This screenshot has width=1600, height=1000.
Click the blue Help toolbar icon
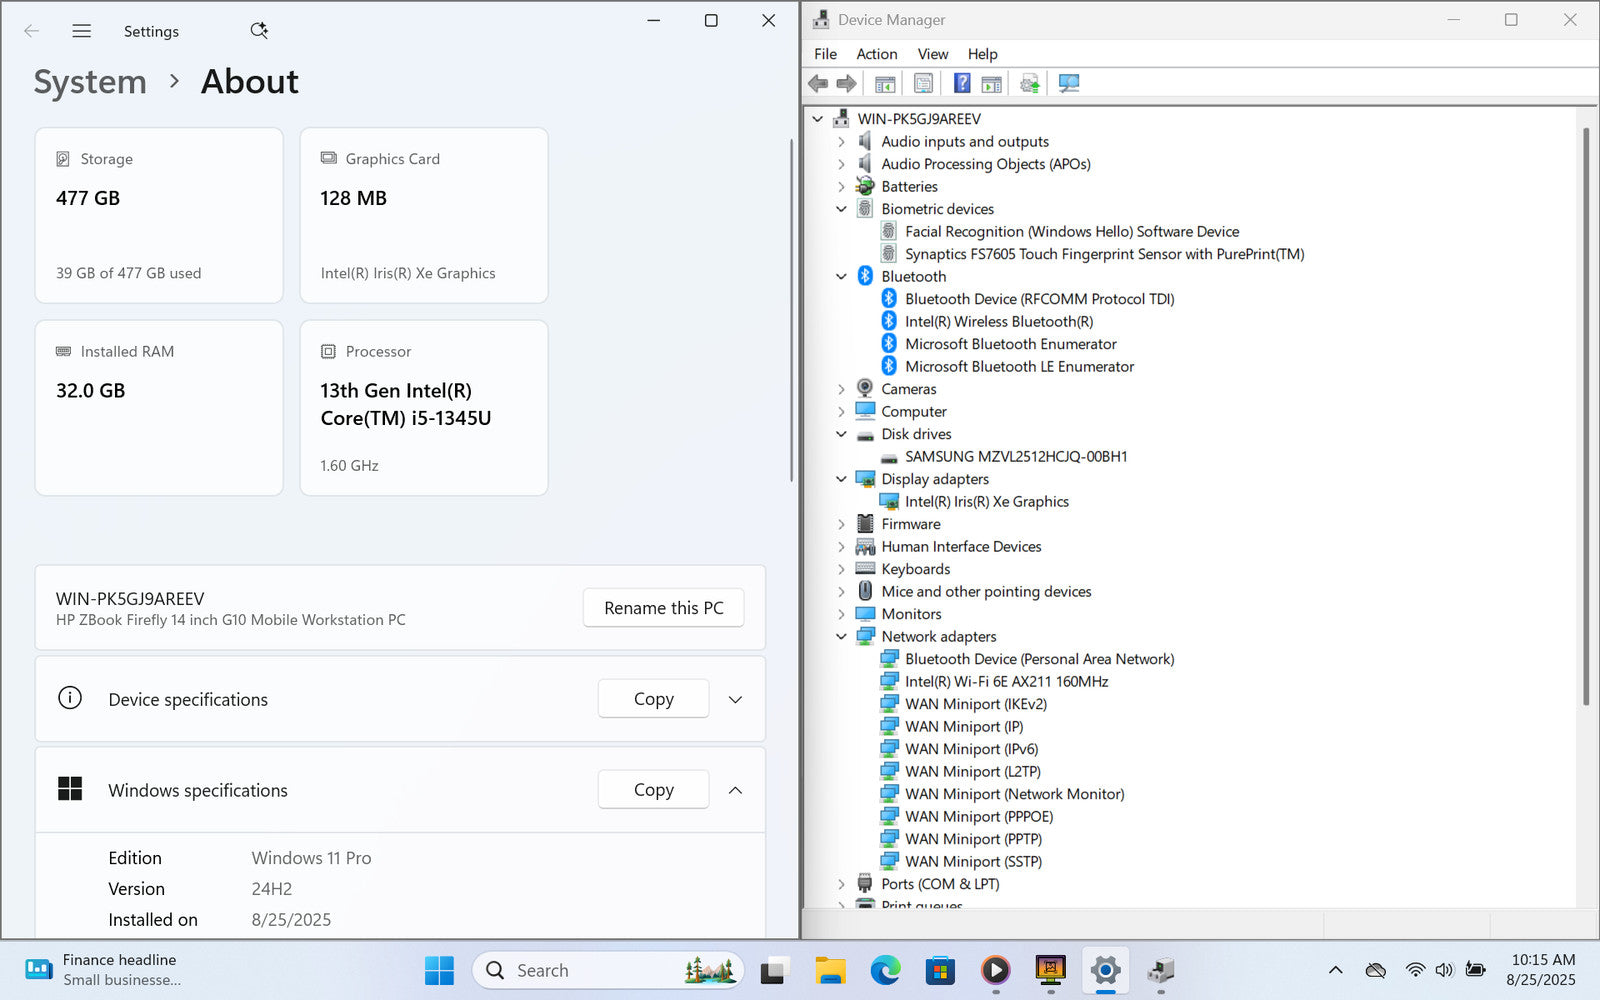click(x=961, y=84)
